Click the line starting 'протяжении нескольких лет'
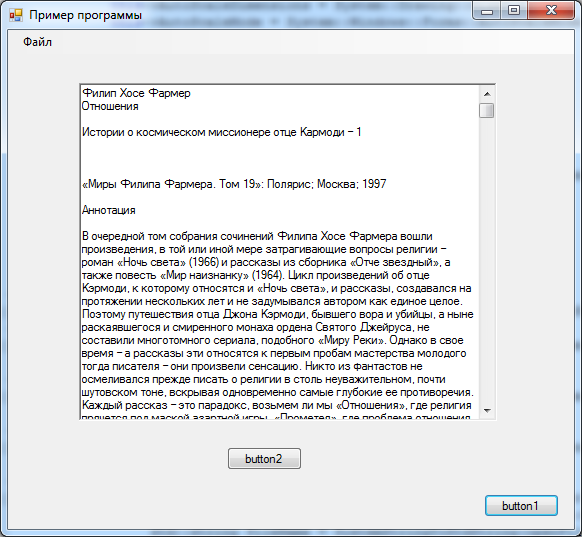Viewport: 582px width, 537px height. (272, 301)
